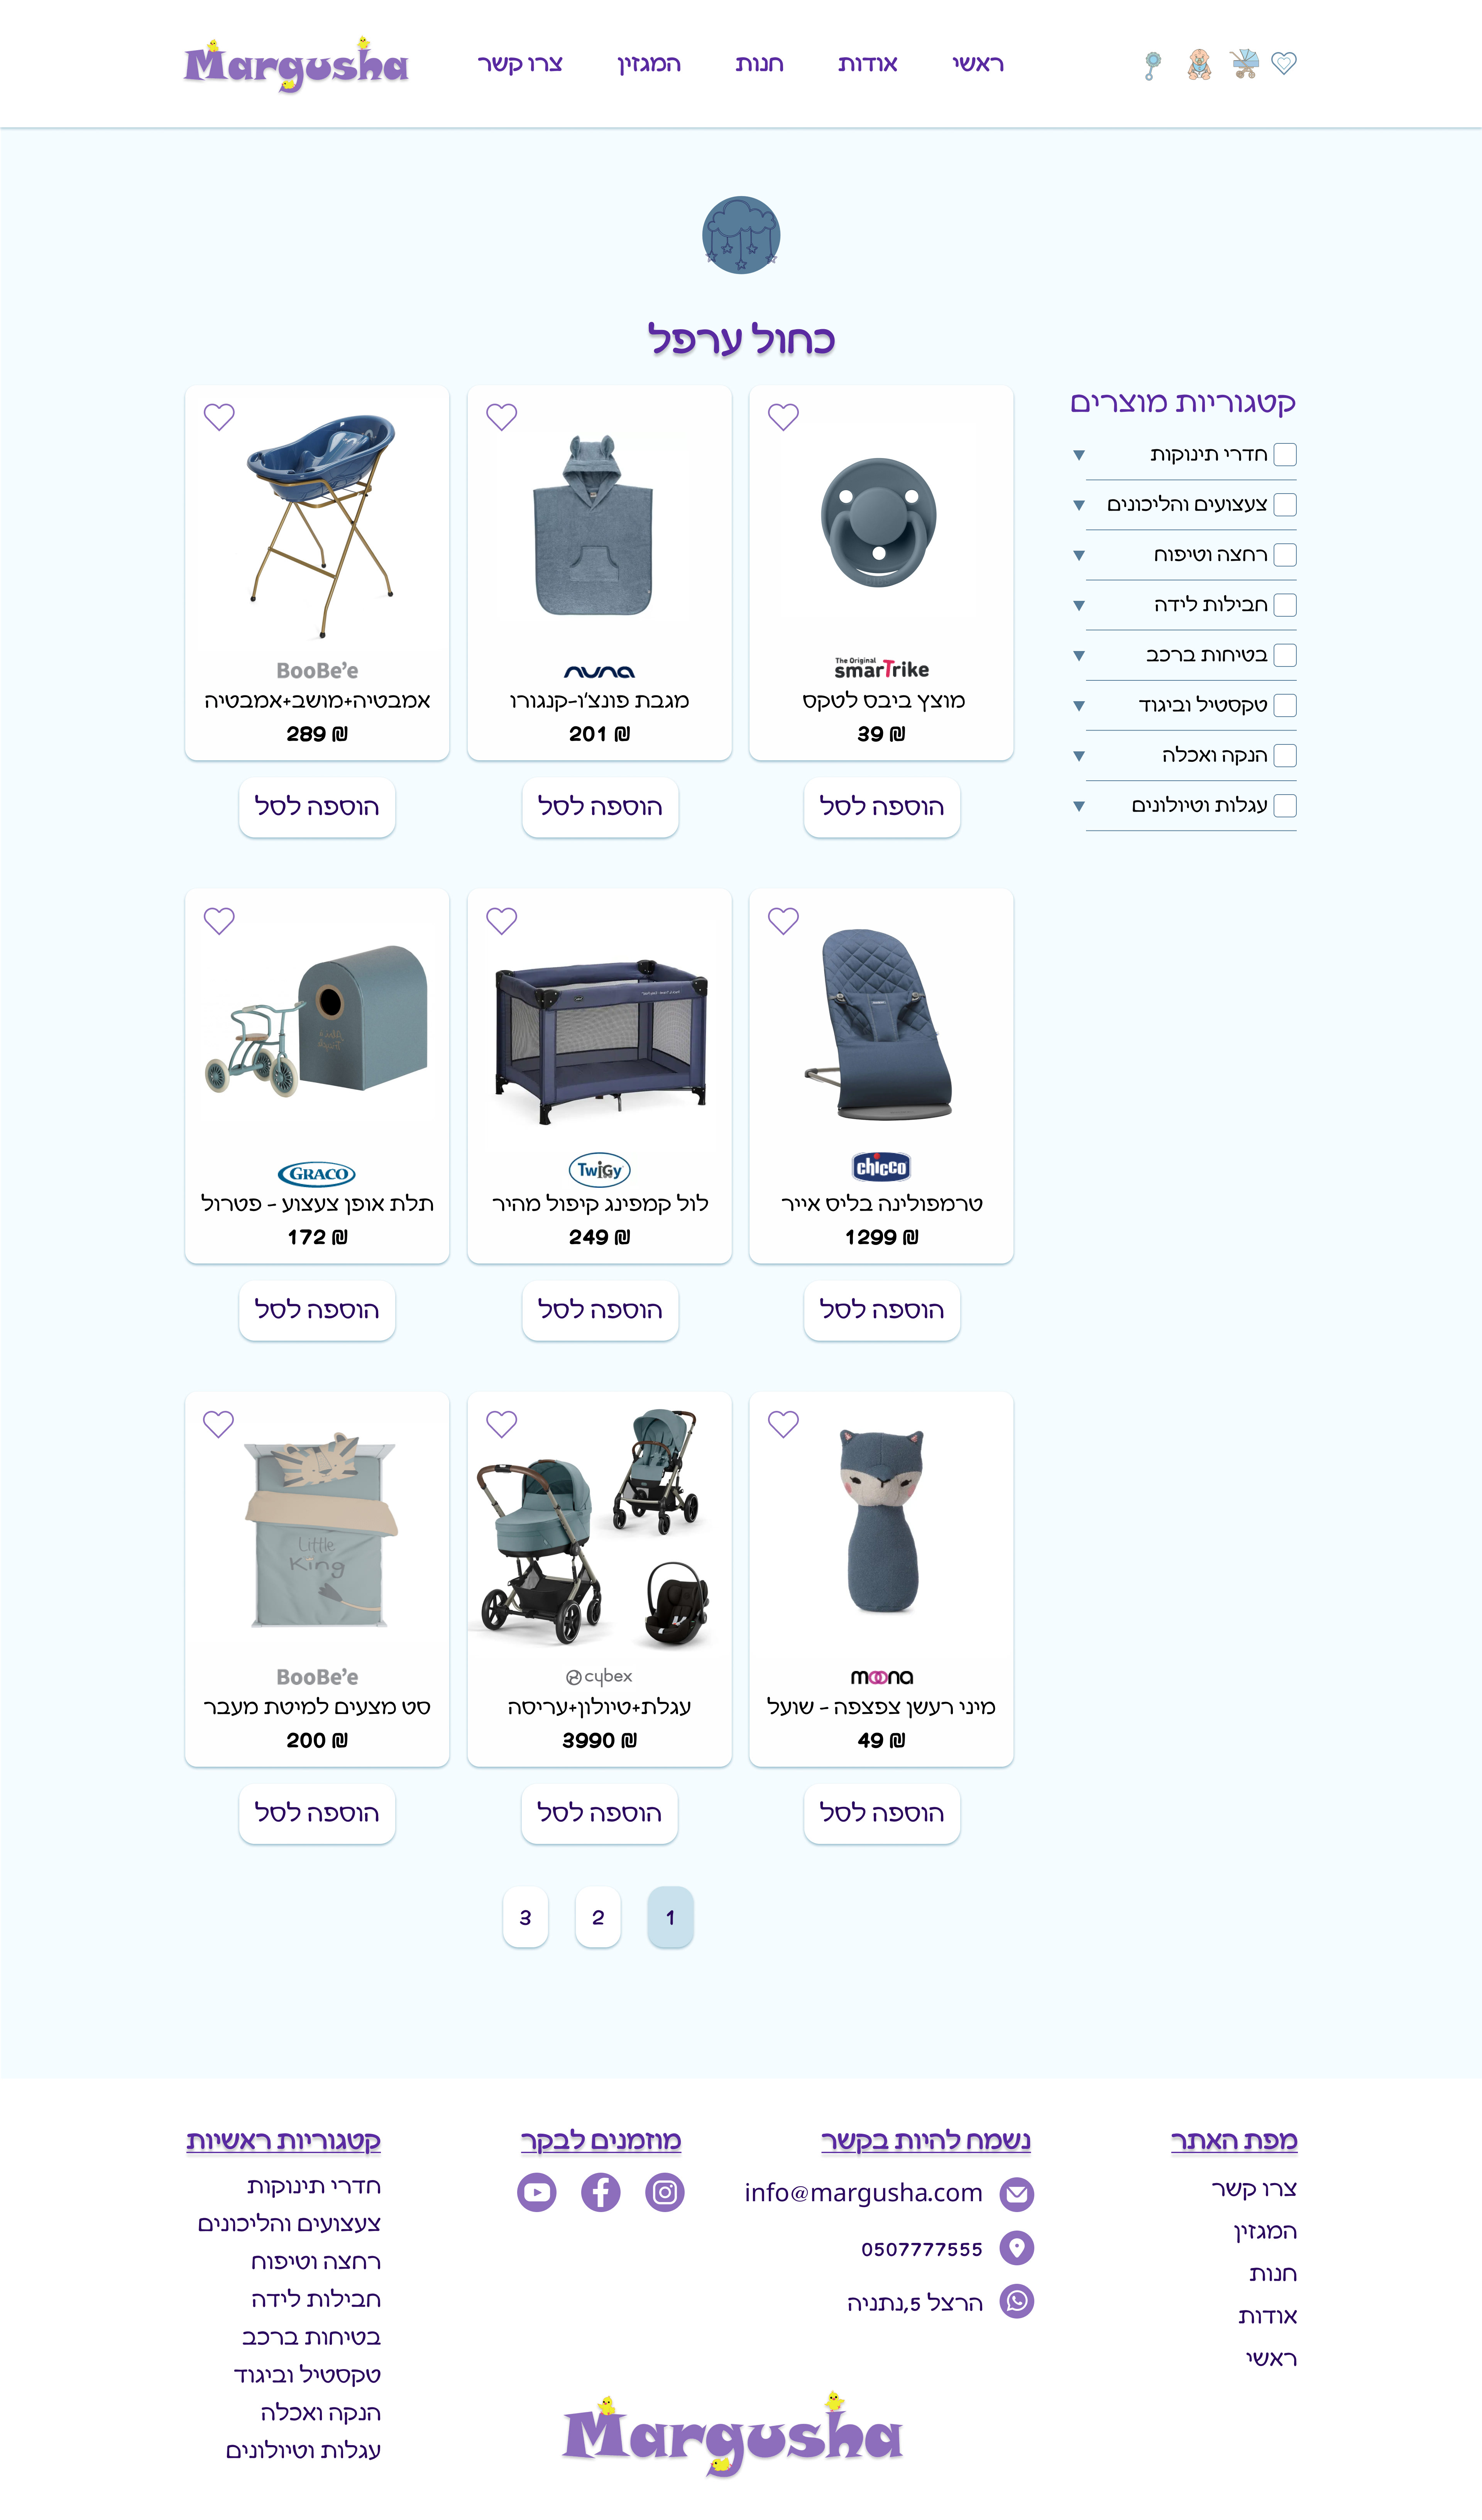Screen dimensions: 1482x2520
Task: Check the חדרי תינוקות category checkbox
Action: click(x=1286, y=455)
